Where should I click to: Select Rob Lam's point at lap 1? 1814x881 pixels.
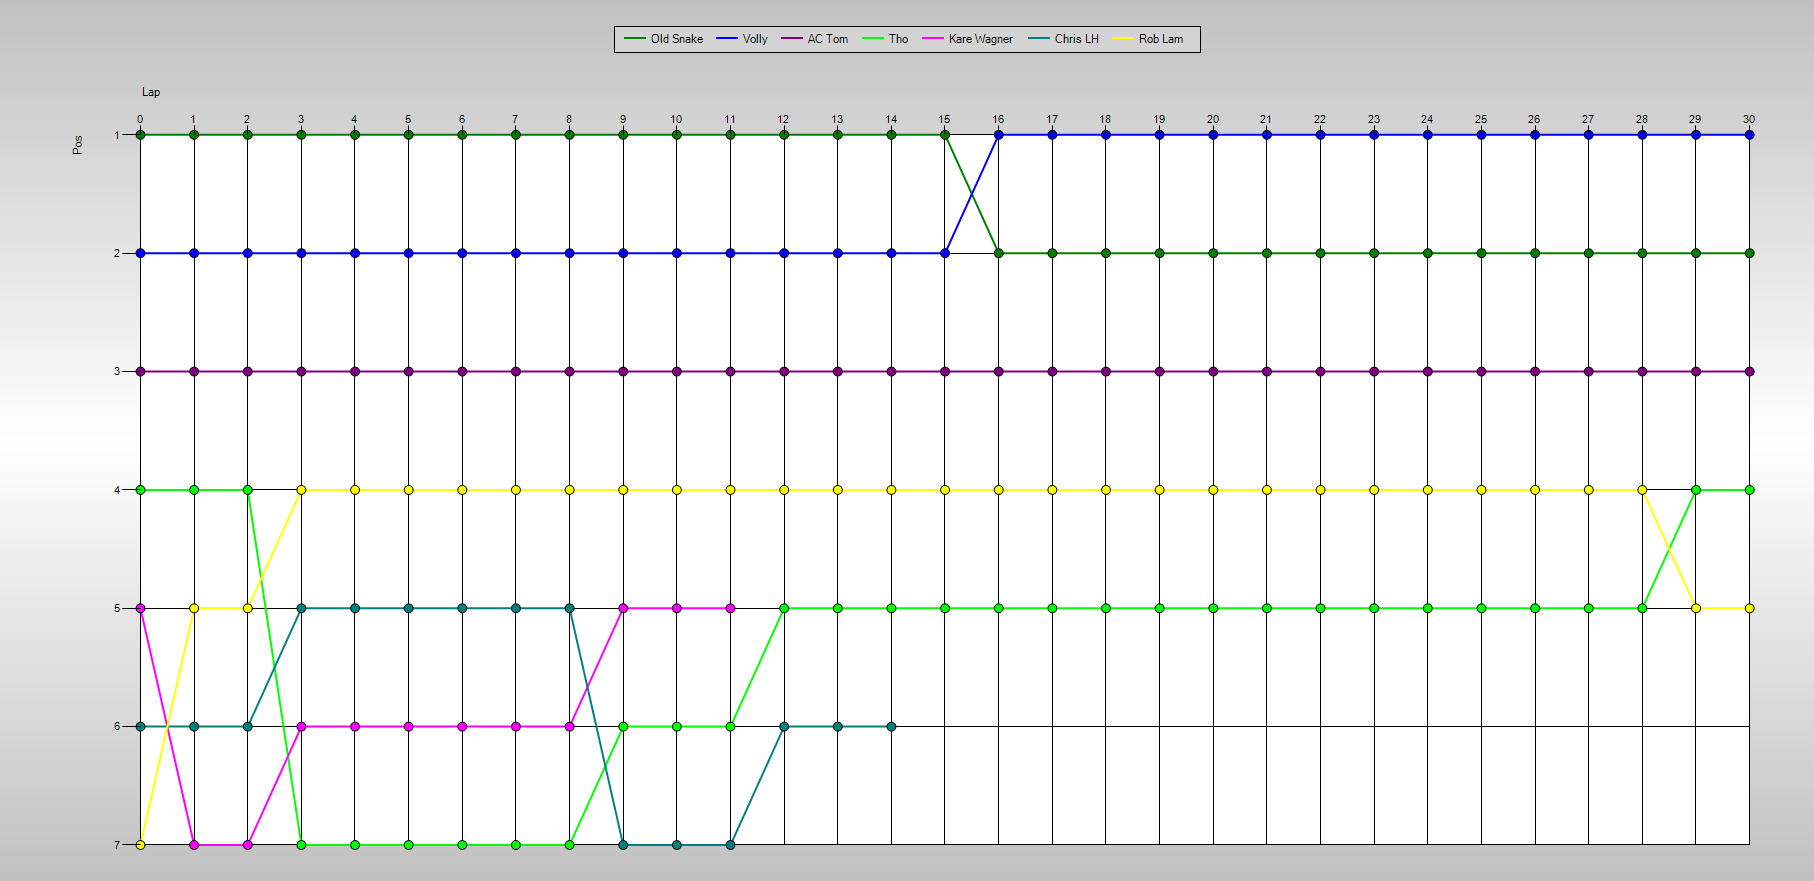point(194,608)
